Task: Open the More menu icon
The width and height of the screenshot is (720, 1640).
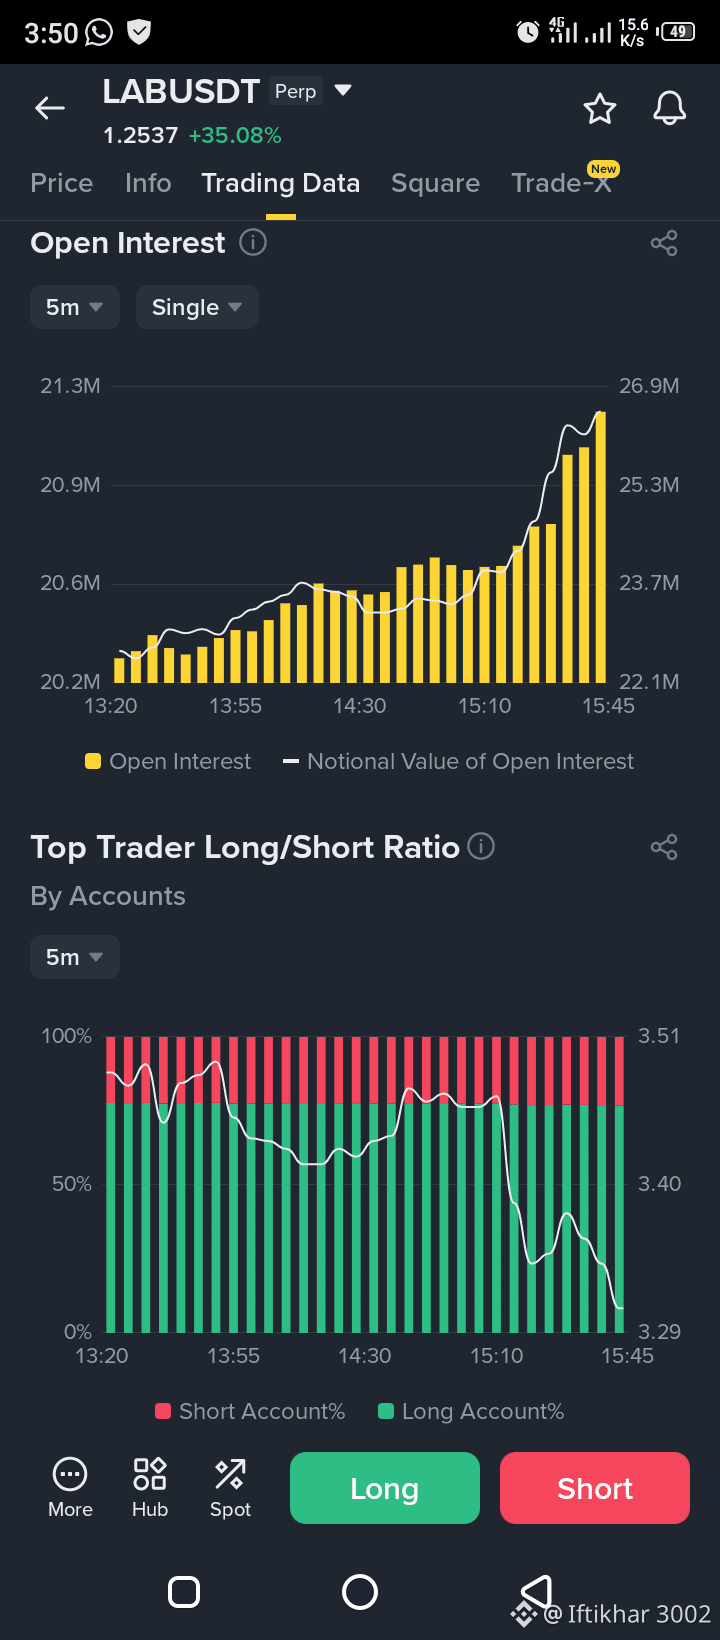Action: click(x=70, y=1488)
